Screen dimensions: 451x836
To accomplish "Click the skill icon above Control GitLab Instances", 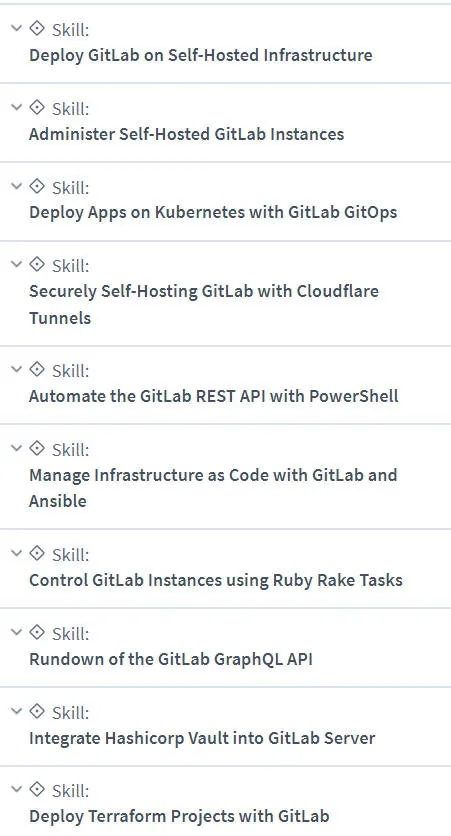I will pyautogui.click(x=36, y=553).
